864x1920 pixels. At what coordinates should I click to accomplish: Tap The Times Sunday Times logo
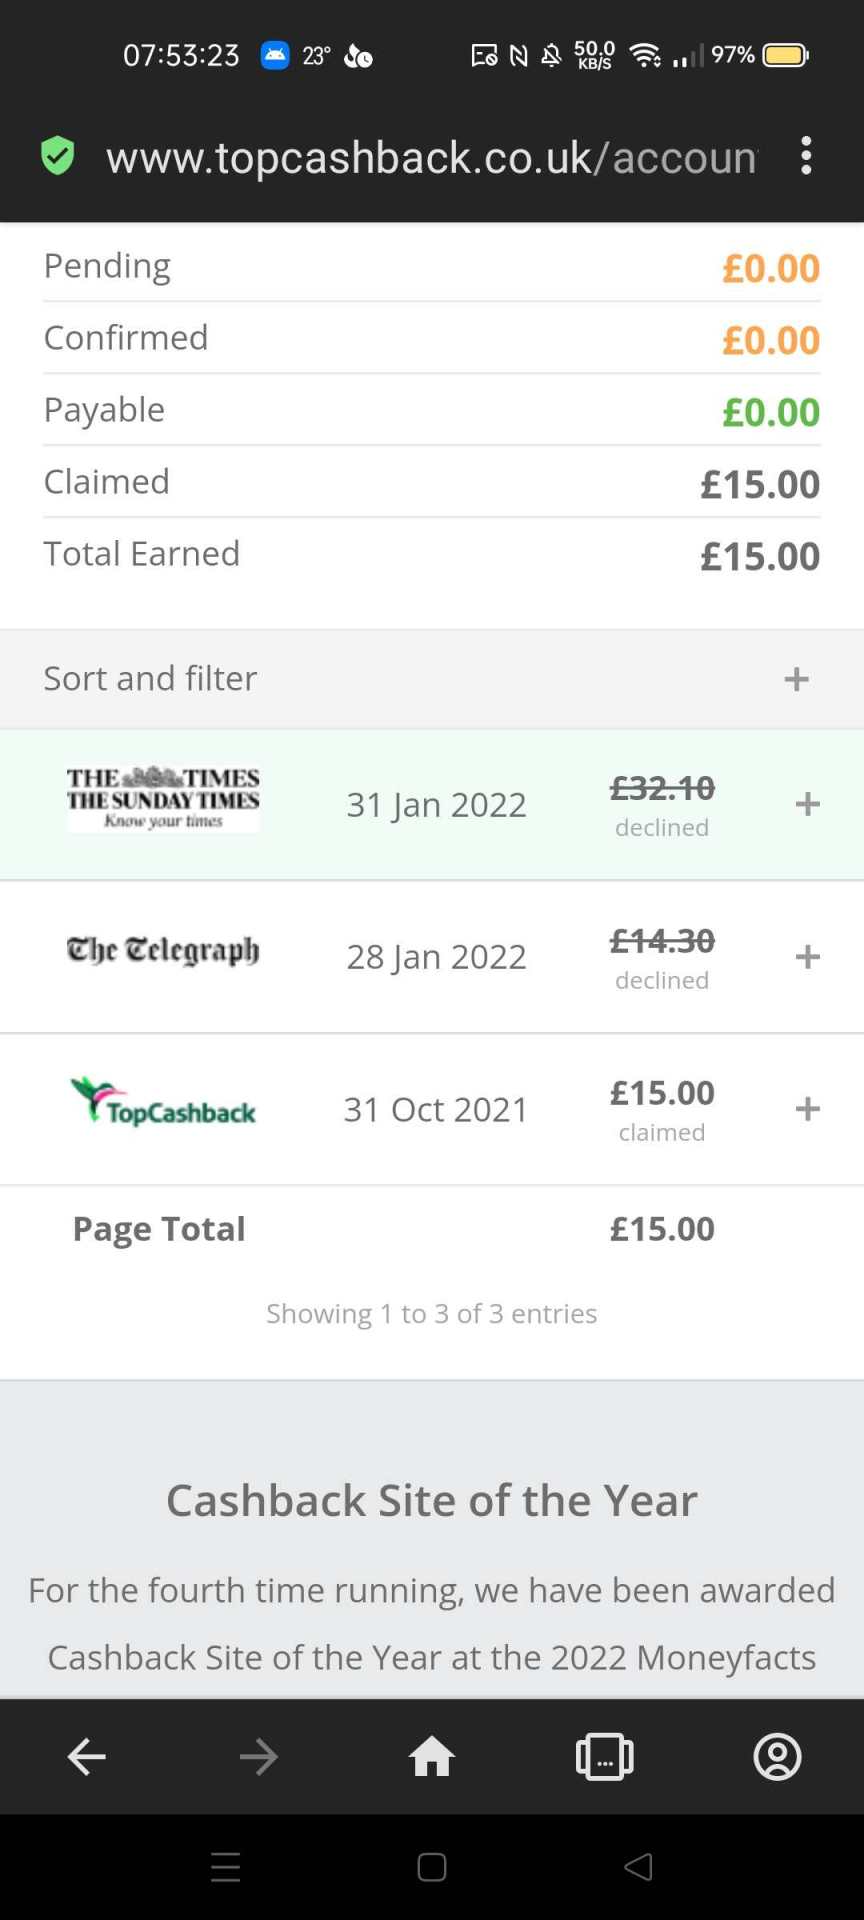[x=163, y=798]
